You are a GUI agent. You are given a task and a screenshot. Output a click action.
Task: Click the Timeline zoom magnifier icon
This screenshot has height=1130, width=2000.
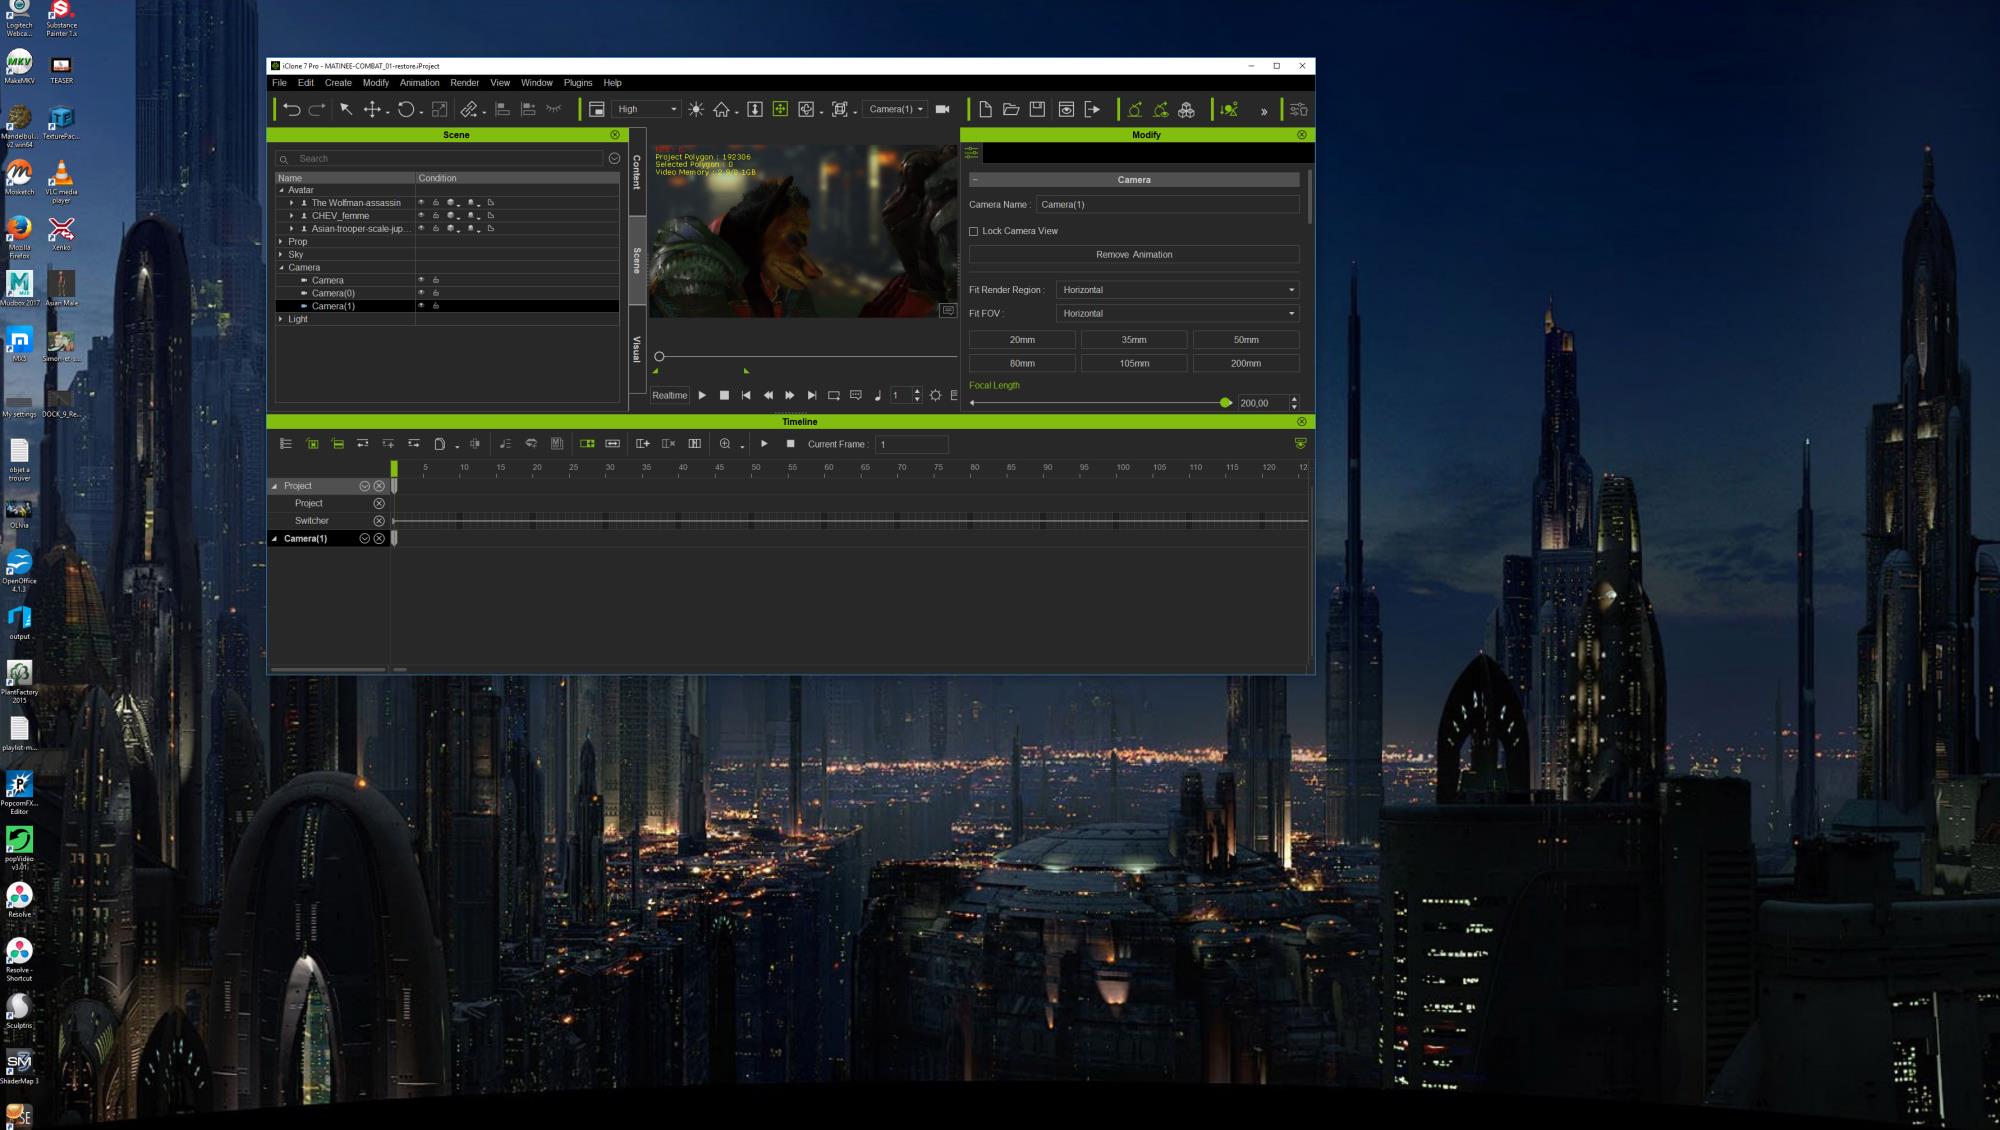[x=725, y=444]
